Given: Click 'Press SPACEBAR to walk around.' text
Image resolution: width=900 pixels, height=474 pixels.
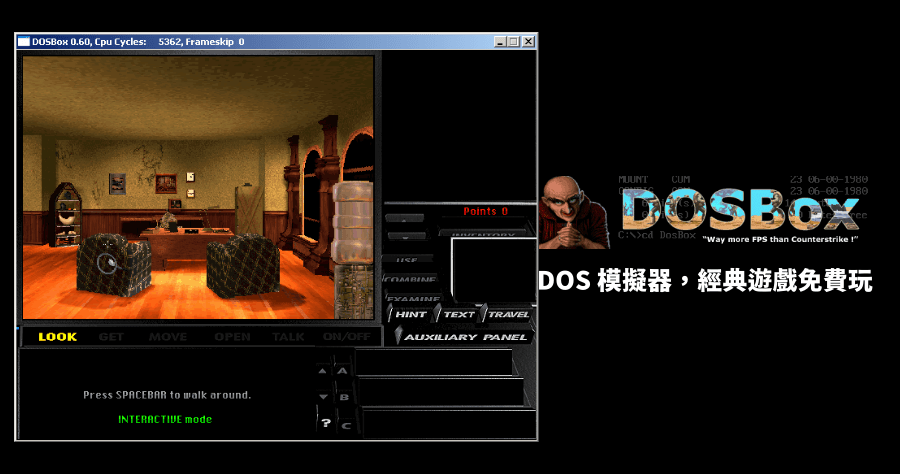Looking at the screenshot, I should coord(167,395).
